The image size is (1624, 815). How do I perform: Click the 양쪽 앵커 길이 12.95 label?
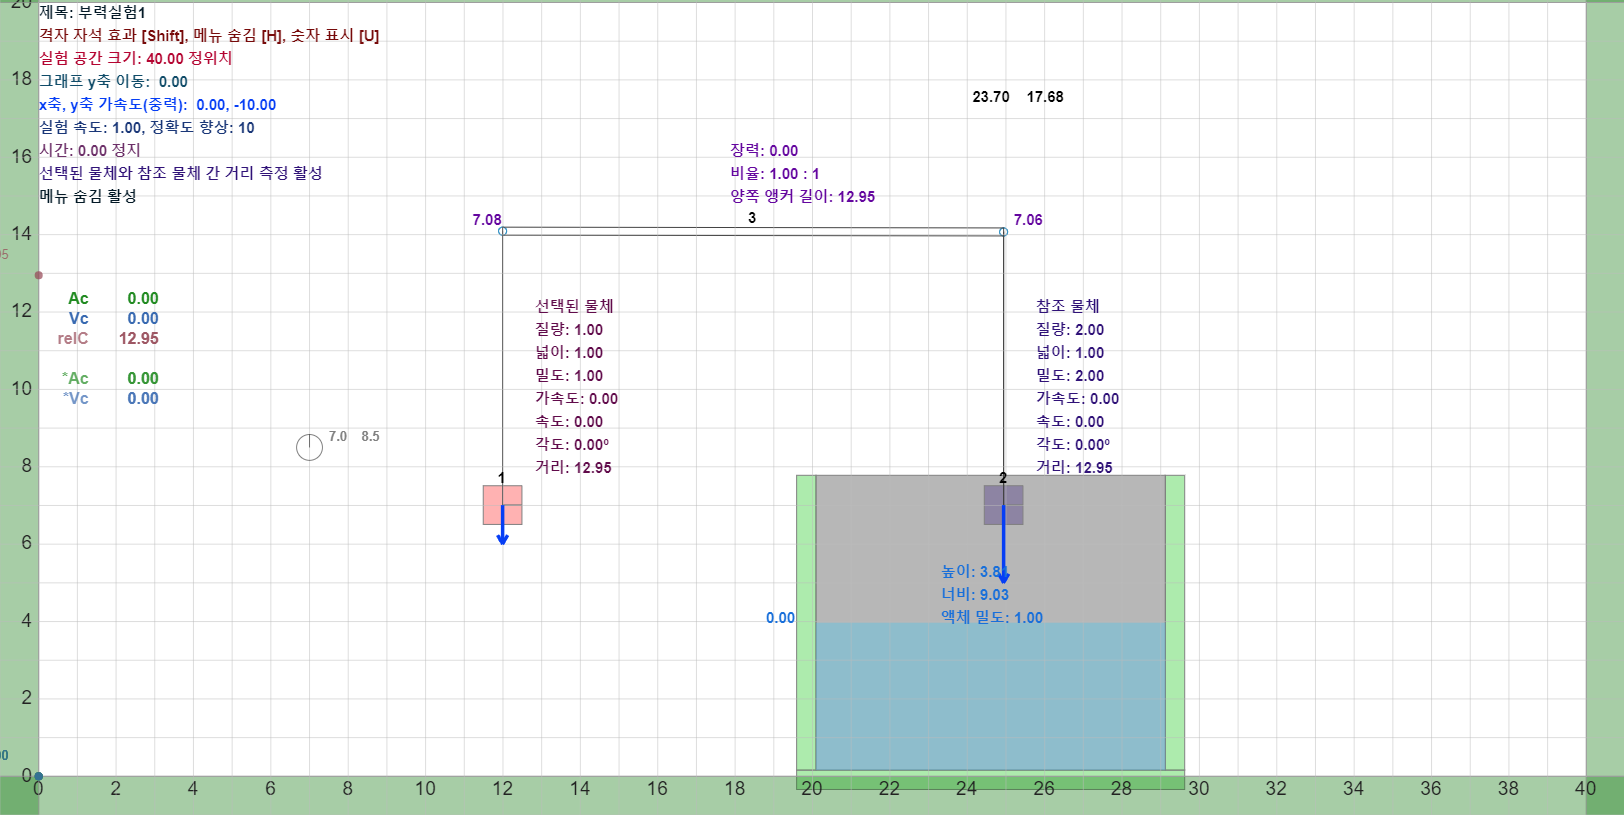pos(802,196)
